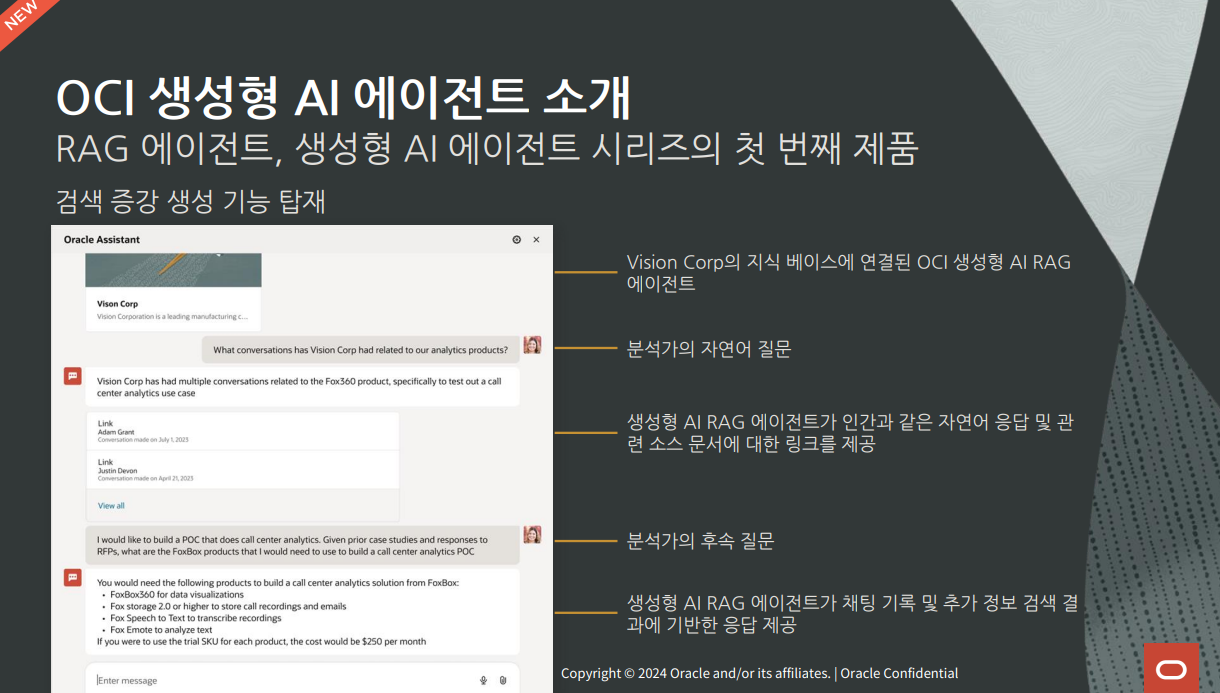Click user avatar next to POC question
Image resolution: width=1220 pixels, height=693 pixels.
[x=532, y=535]
